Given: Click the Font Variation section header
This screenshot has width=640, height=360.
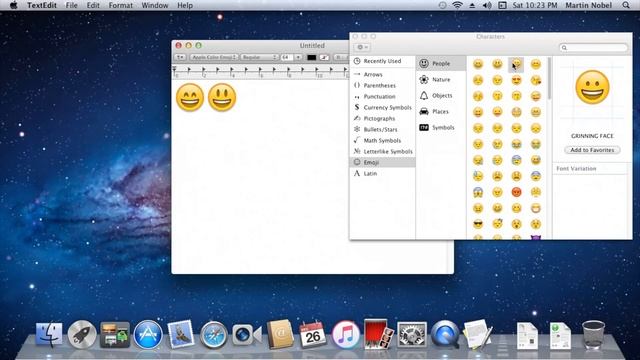Looking at the screenshot, I should [x=576, y=169].
